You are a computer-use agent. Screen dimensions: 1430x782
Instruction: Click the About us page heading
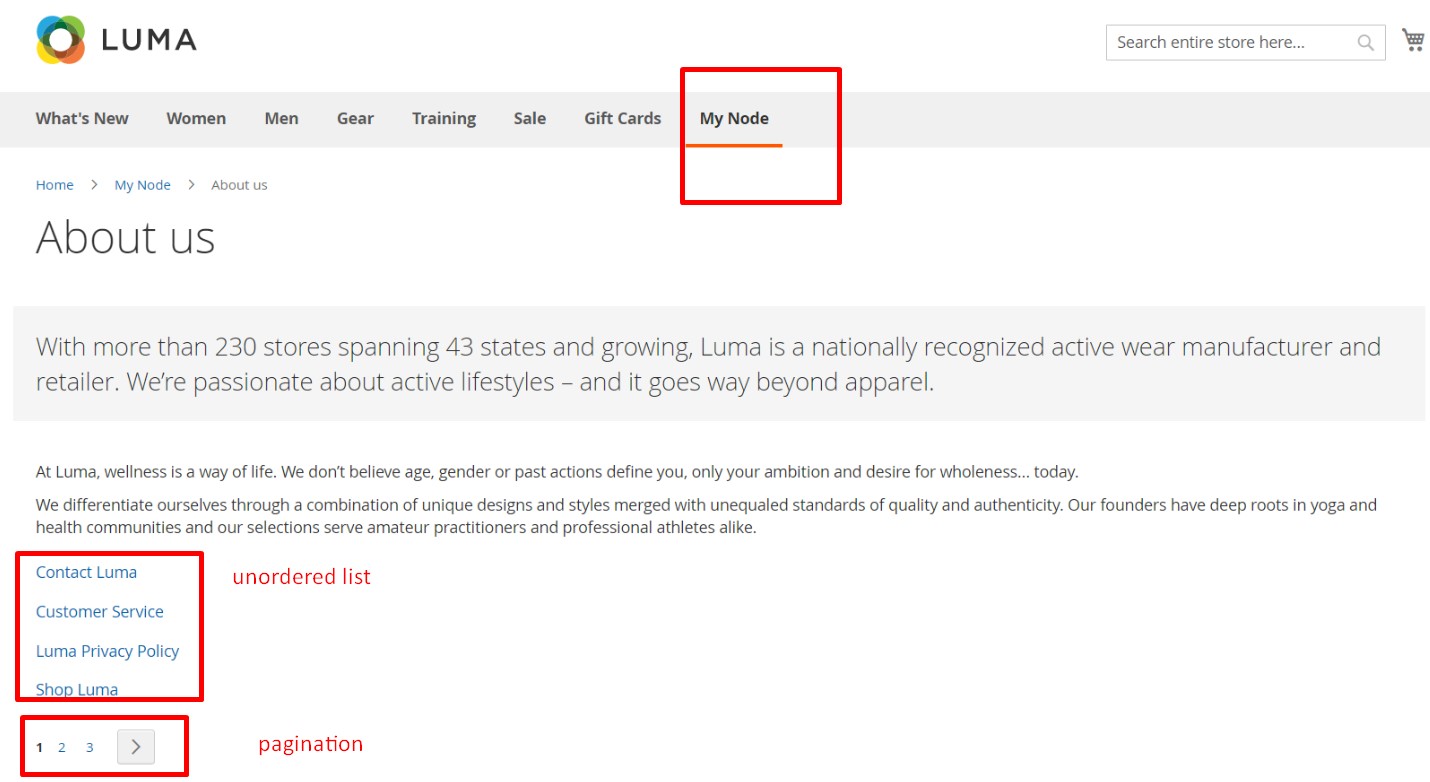tap(126, 238)
